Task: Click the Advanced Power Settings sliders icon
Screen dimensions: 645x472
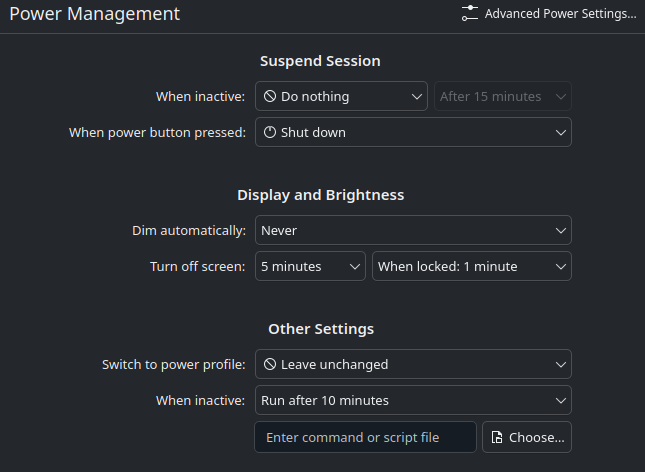Action: pyautogui.click(x=470, y=13)
